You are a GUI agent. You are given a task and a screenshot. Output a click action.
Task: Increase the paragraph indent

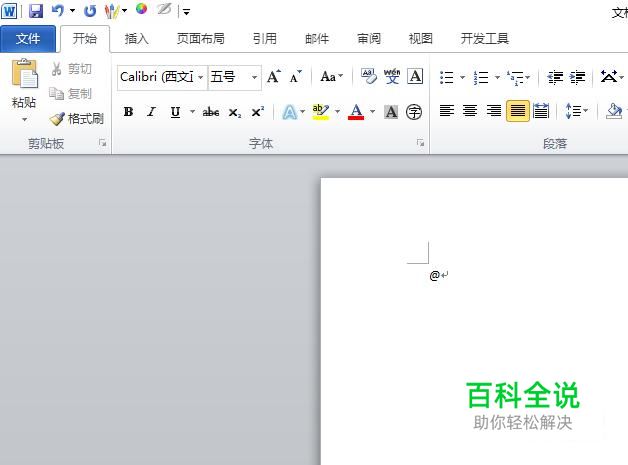coord(578,76)
